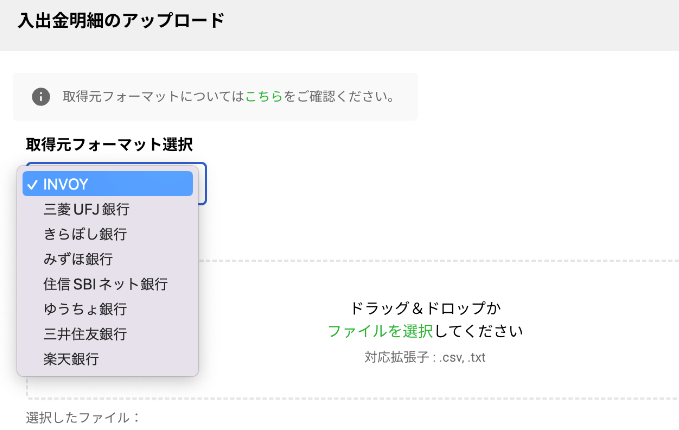The height and width of the screenshot is (430, 679).
Task: Choose 三井住友銀行 format
Action: click(x=107, y=334)
